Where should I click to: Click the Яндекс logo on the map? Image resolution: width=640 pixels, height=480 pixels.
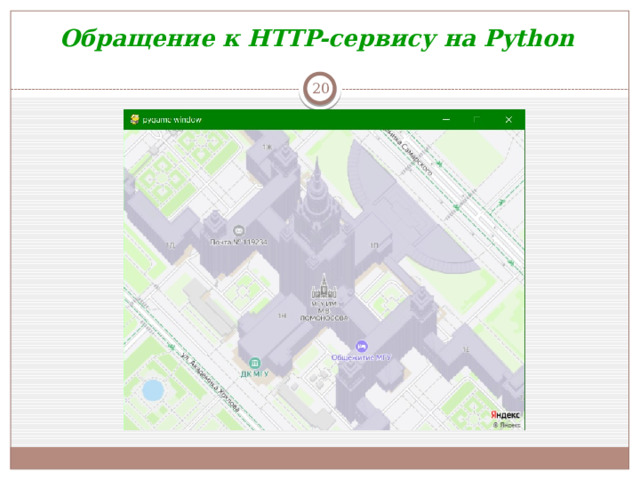coord(505,415)
